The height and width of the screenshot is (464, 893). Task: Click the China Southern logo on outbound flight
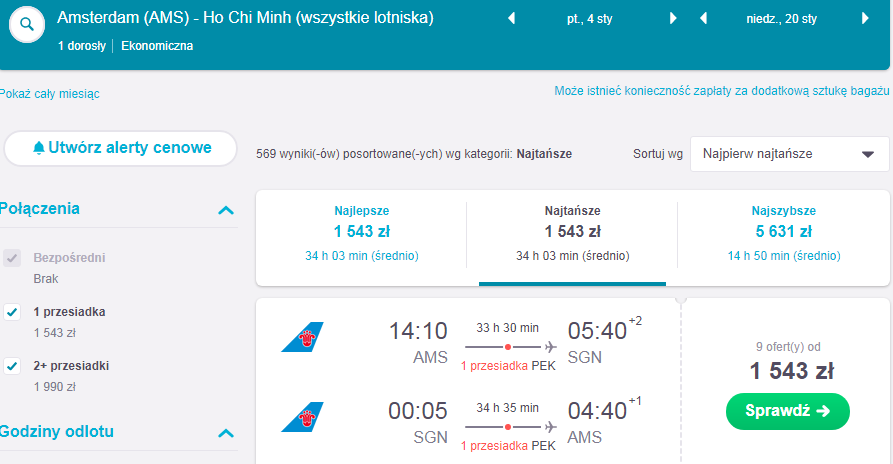tap(302, 337)
